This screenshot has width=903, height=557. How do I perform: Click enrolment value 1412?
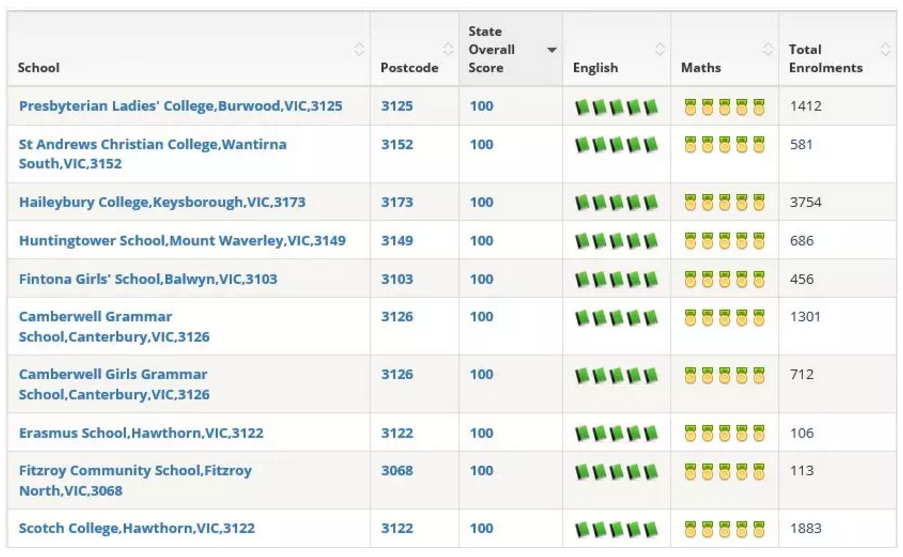(x=806, y=106)
